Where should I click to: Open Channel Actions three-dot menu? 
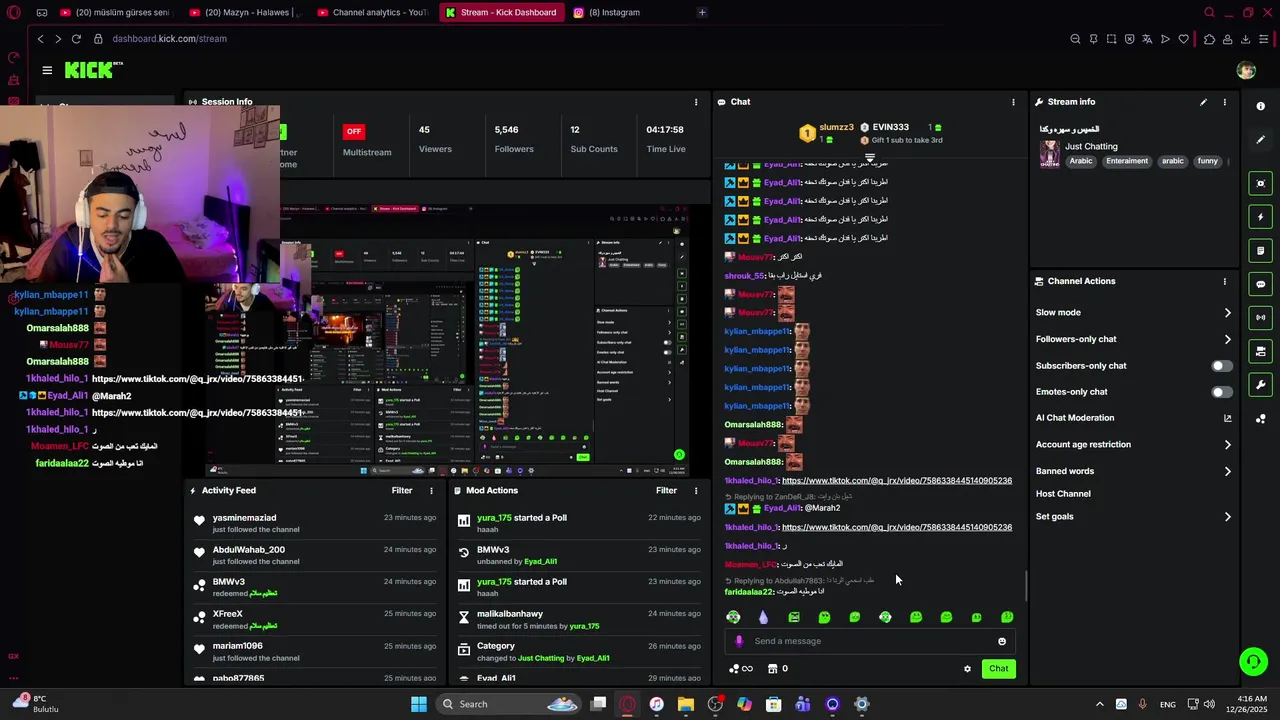[x=1224, y=282]
